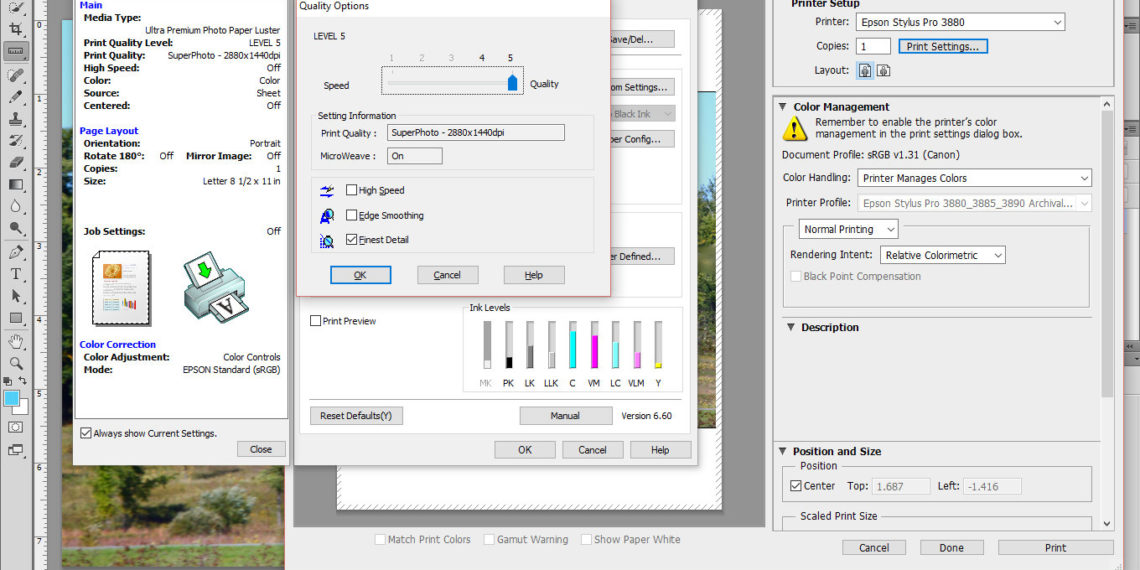Click Cancel in the Quality Options dialog
This screenshot has height=570, width=1140.
(447, 275)
